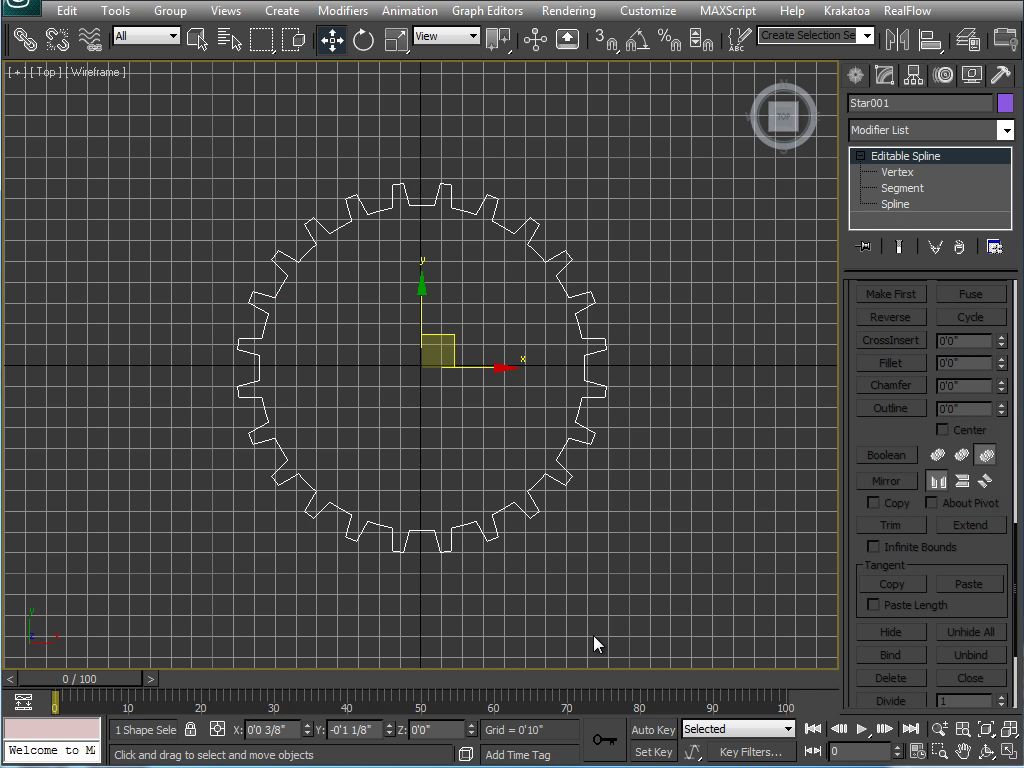This screenshot has width=1024, height=768.
Task: Select the Select and Uniform Scale tool
Action: (x=396, y=39)
